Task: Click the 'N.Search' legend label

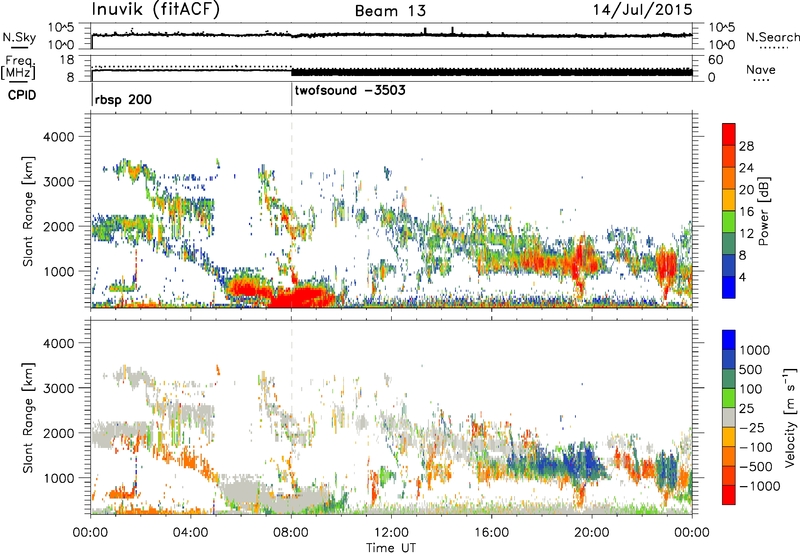Action: click(x=773, y=37)
